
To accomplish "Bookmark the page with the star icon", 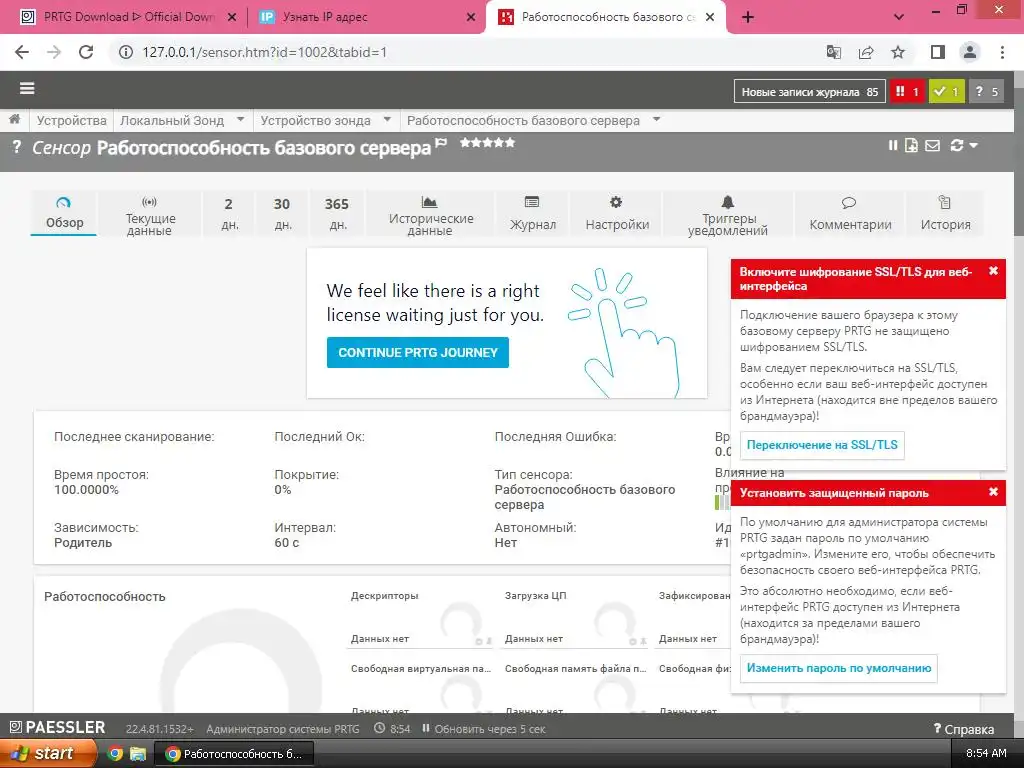I will click(898, 52).
